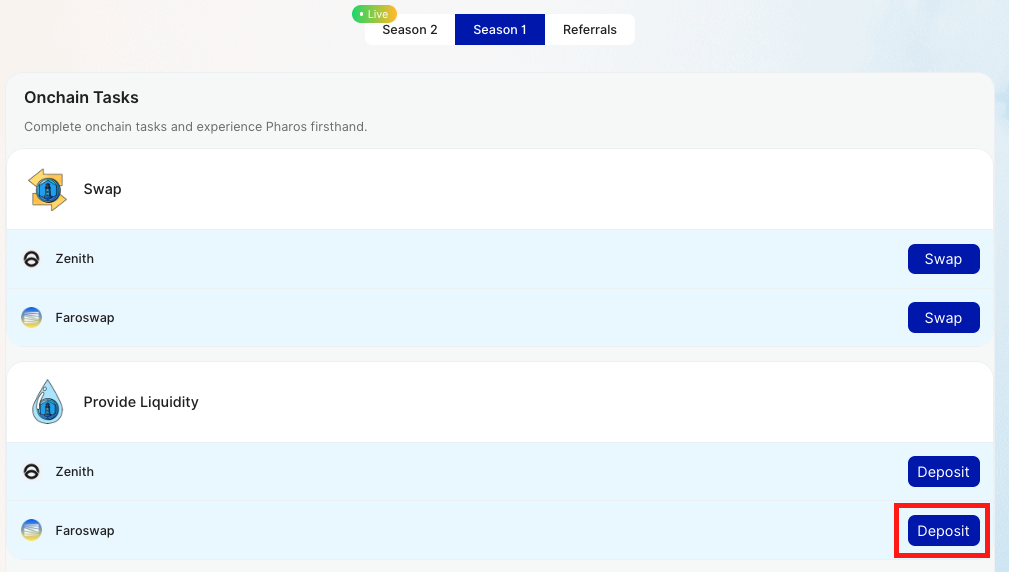
Task: Open the Referrals tab
Action: coord(590,30)
